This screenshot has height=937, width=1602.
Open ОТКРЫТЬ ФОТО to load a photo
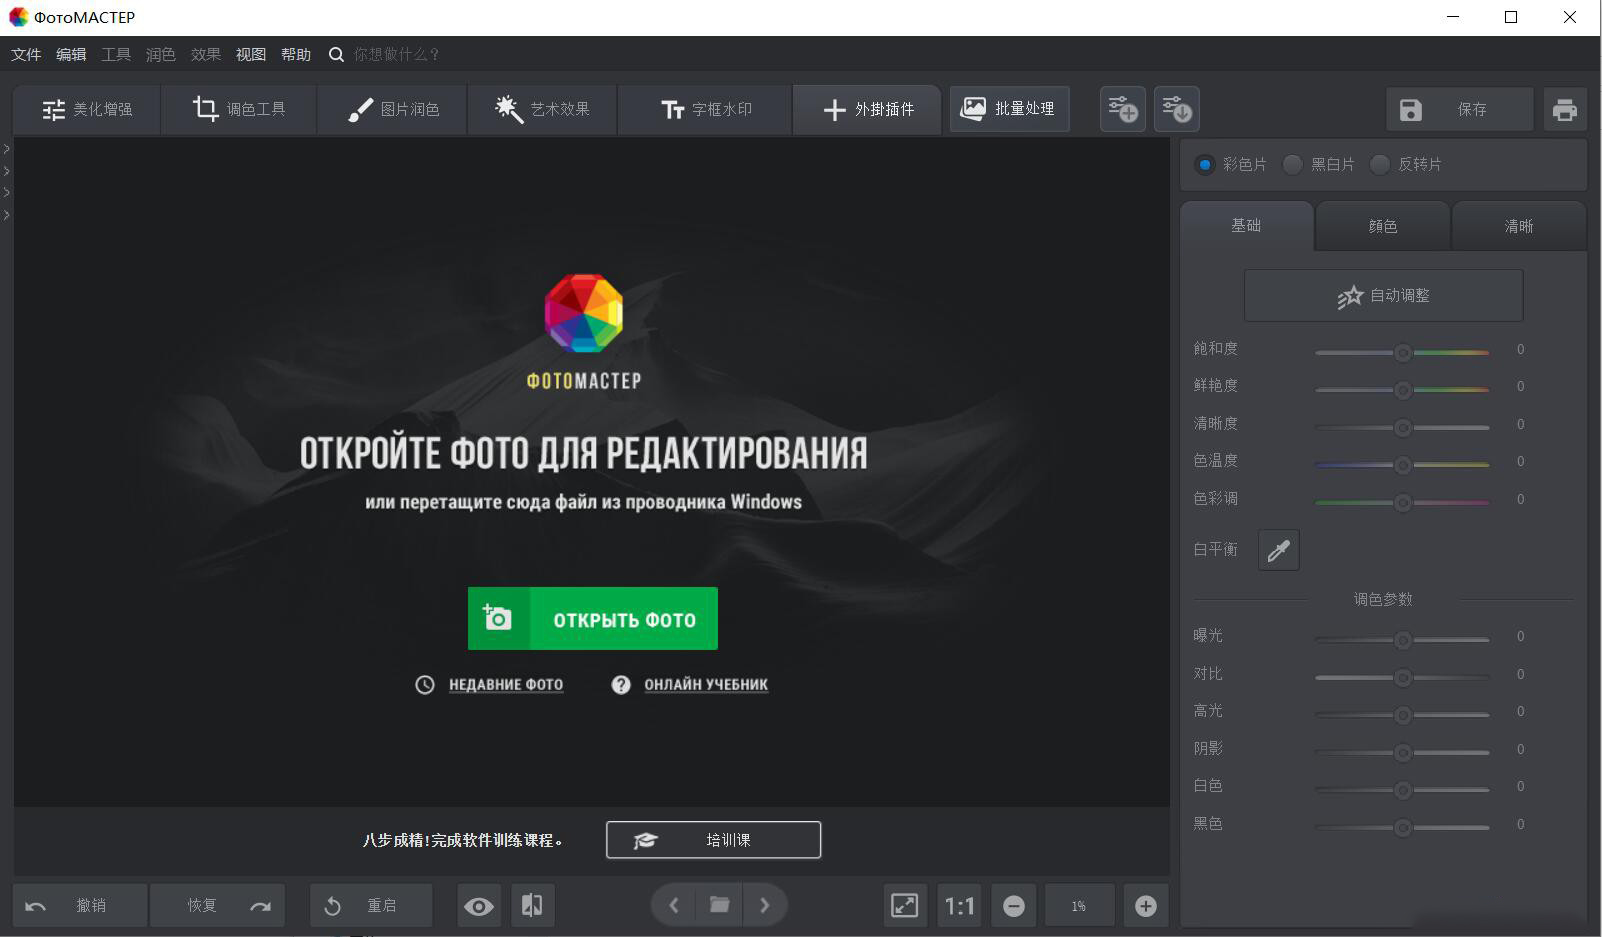coord(592,618)
